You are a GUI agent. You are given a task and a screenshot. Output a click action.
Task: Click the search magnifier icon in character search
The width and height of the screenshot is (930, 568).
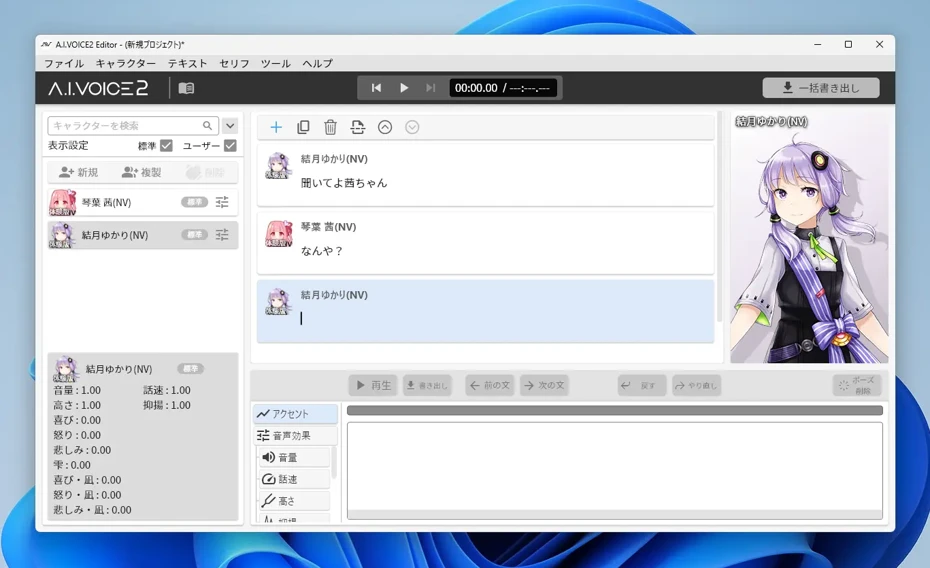207,126
